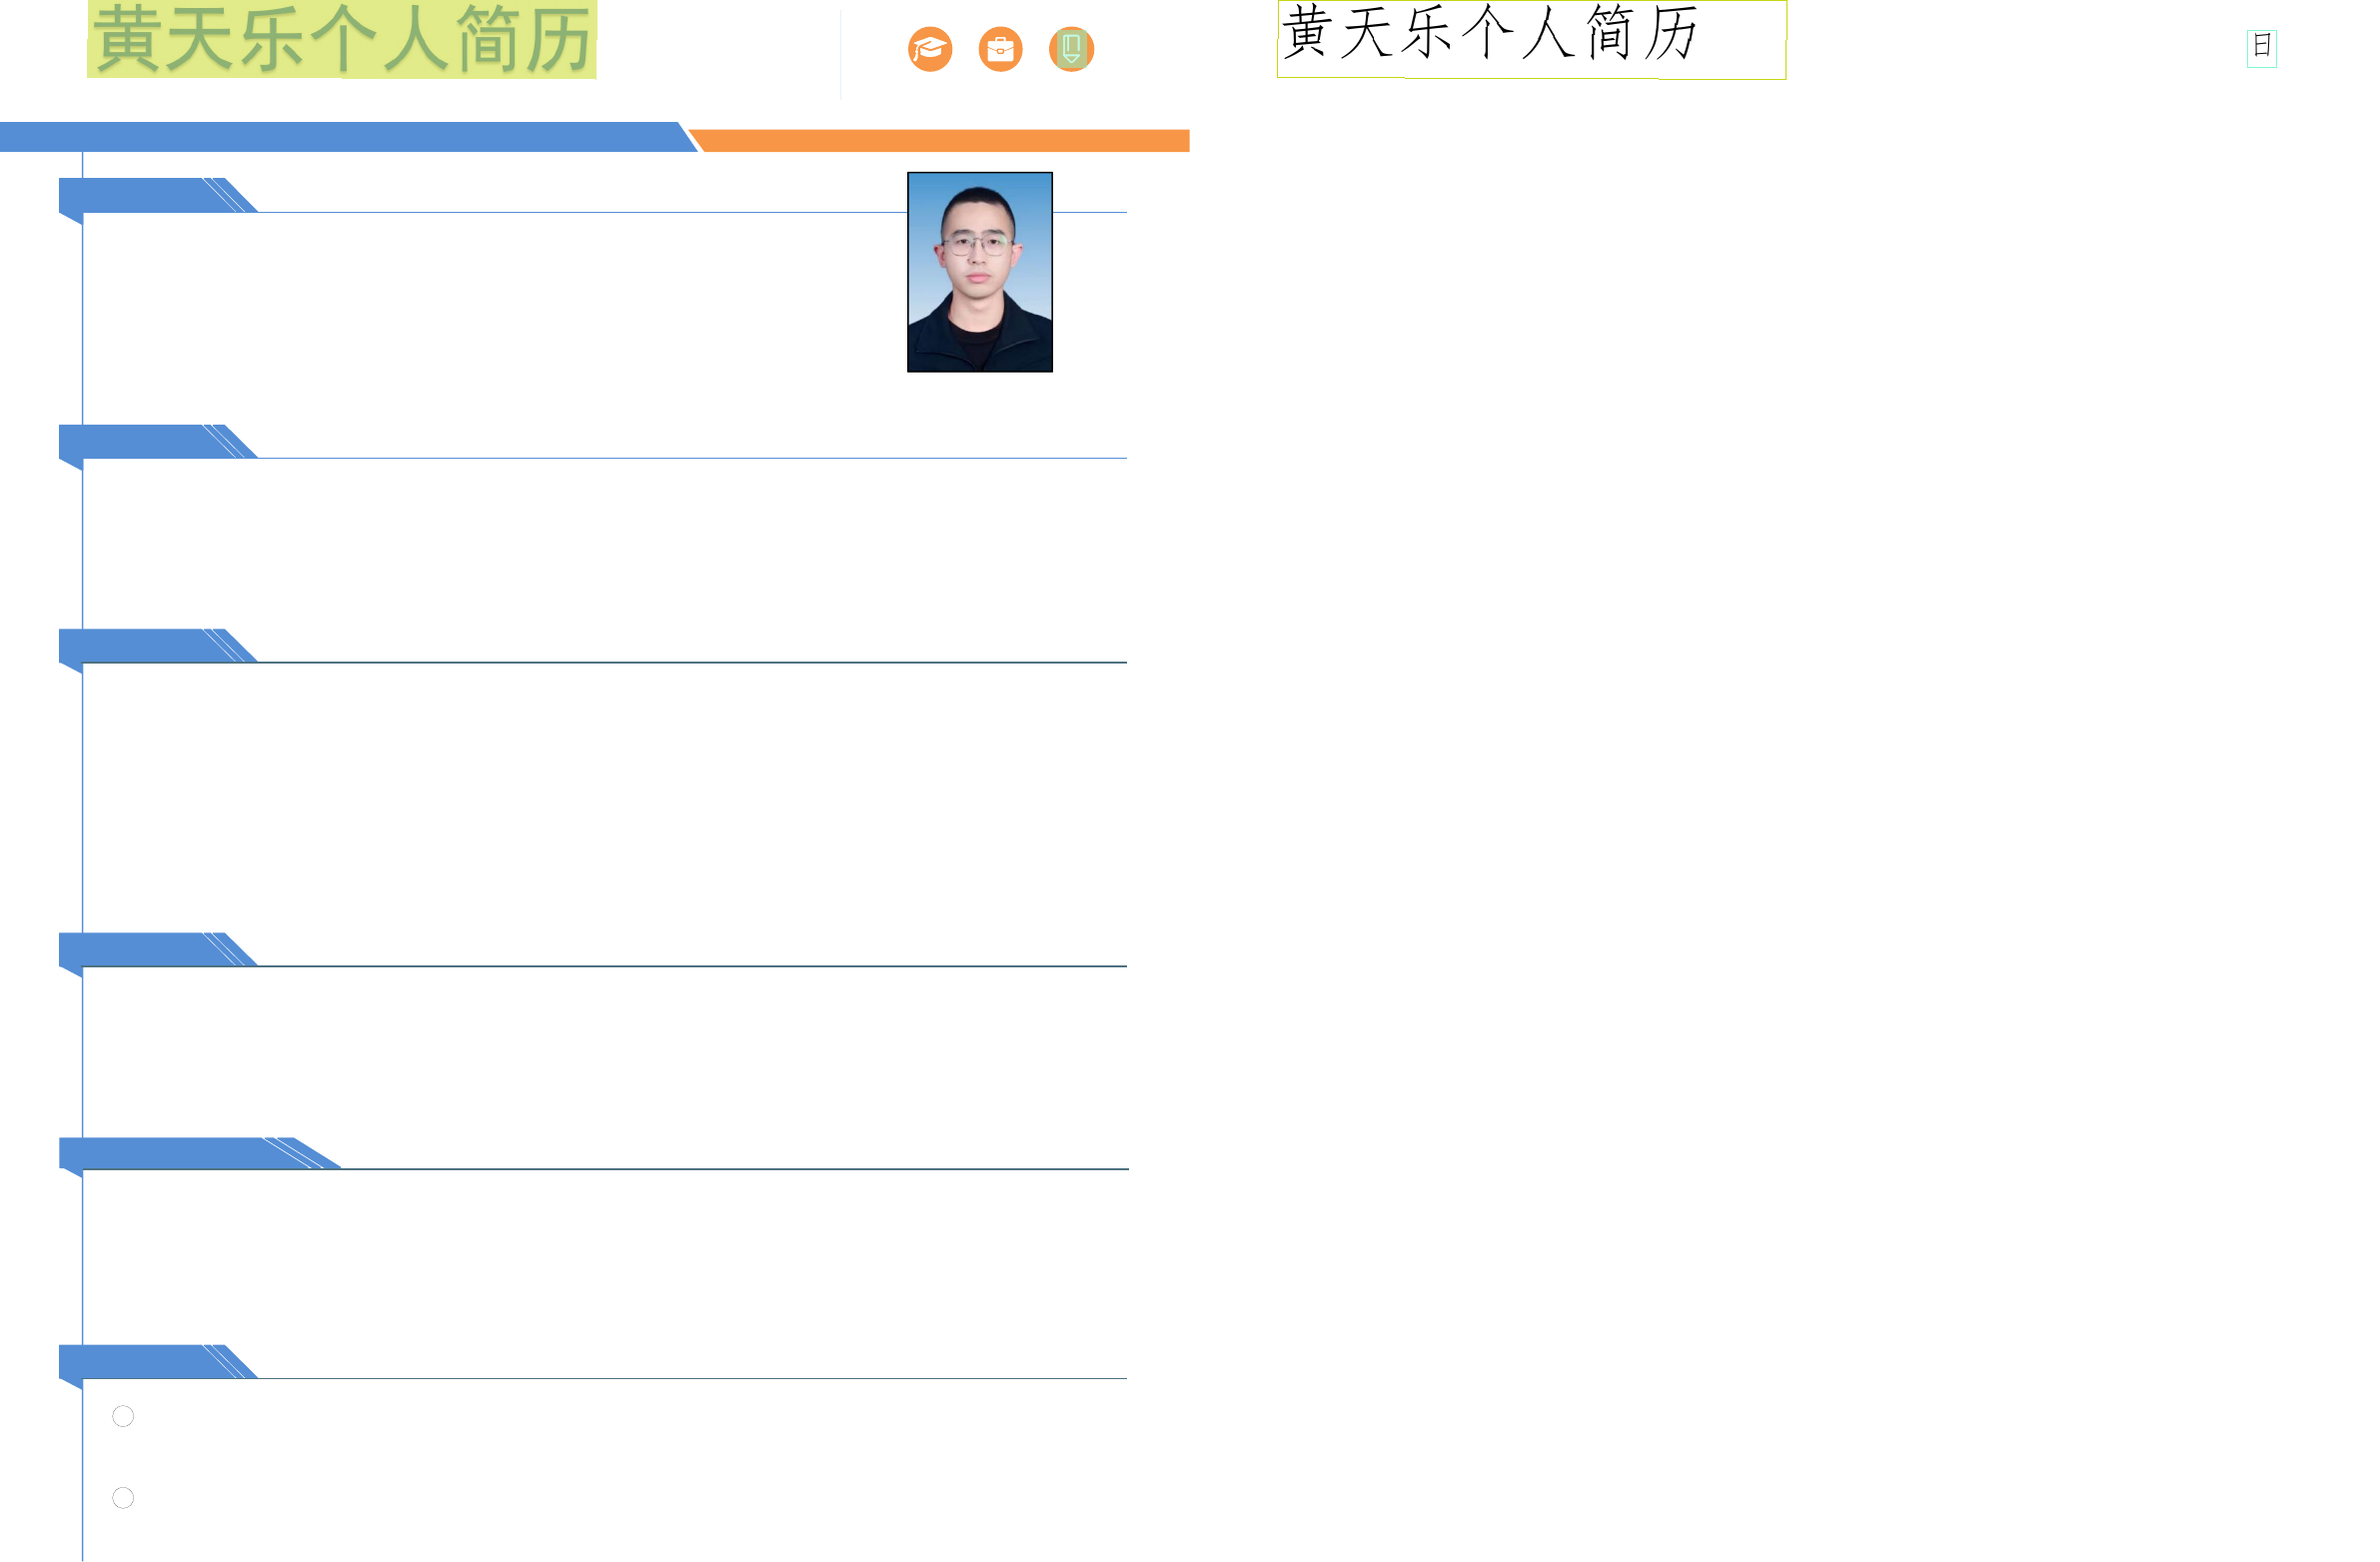Click the small boxed 日 character
The image size is (2380, 1562).
[x=2261, y=48]
